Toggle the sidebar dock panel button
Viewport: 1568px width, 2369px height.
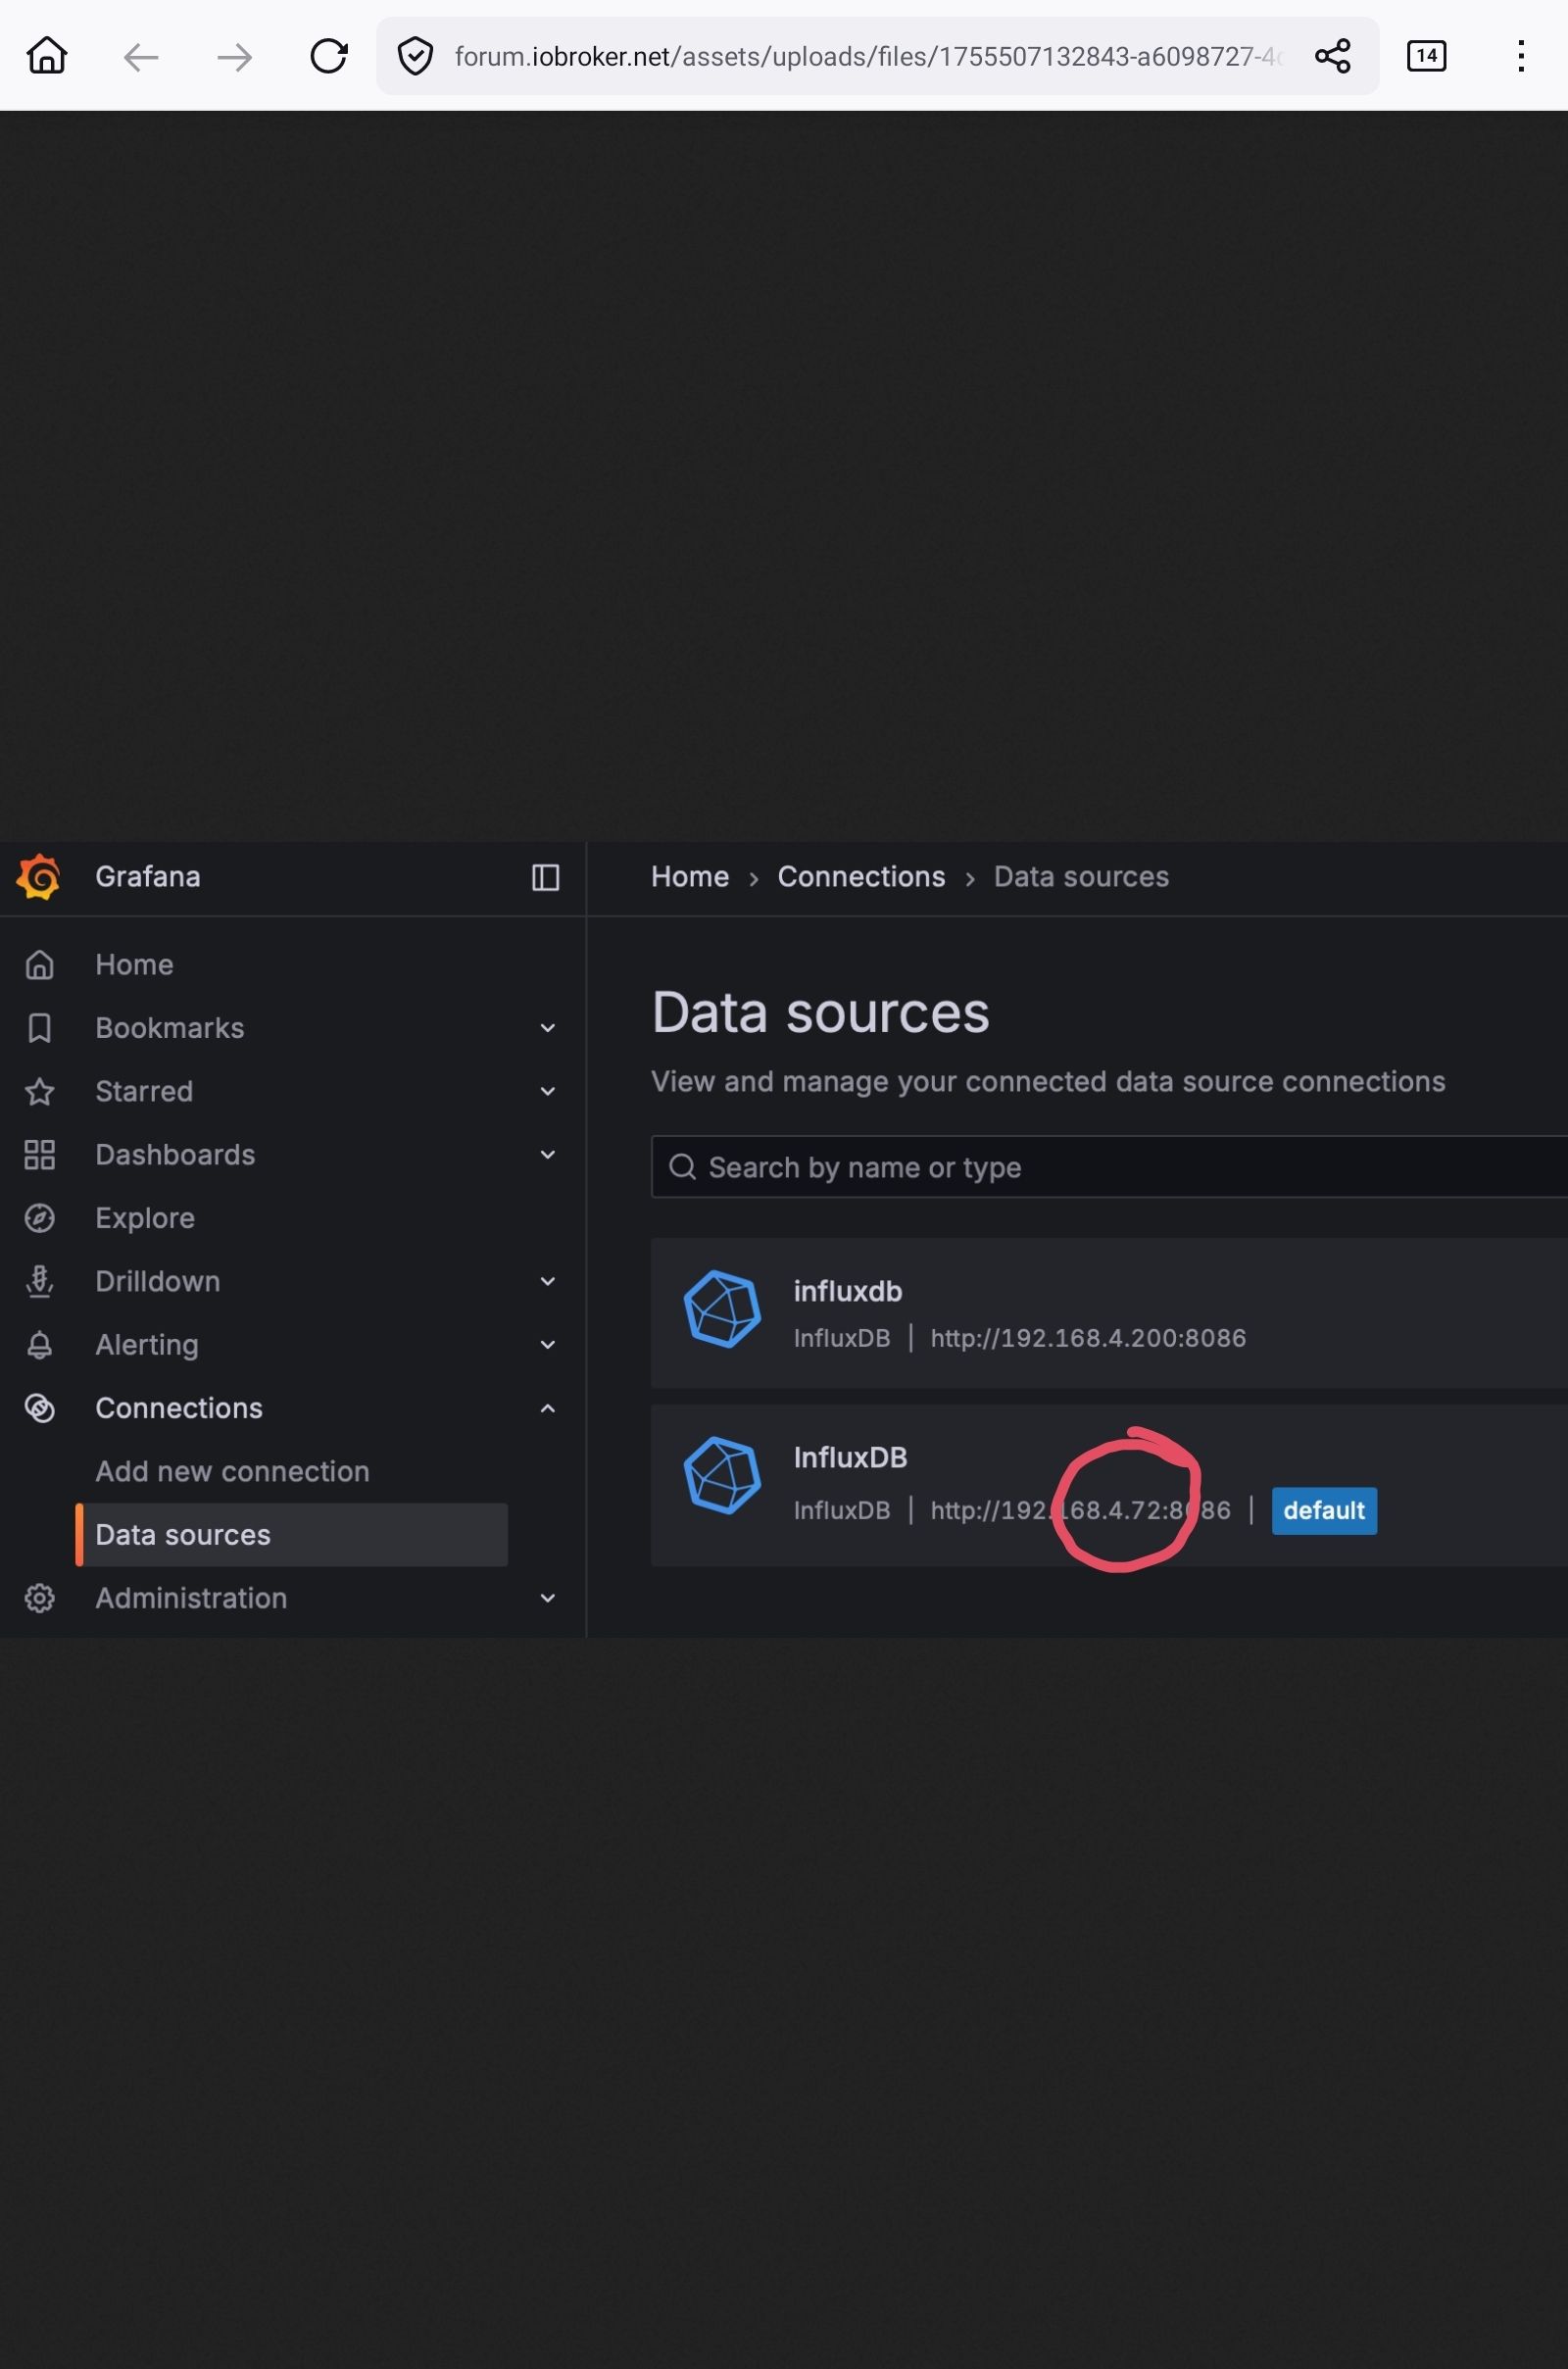pyautogui.click(x=545, y=877)
